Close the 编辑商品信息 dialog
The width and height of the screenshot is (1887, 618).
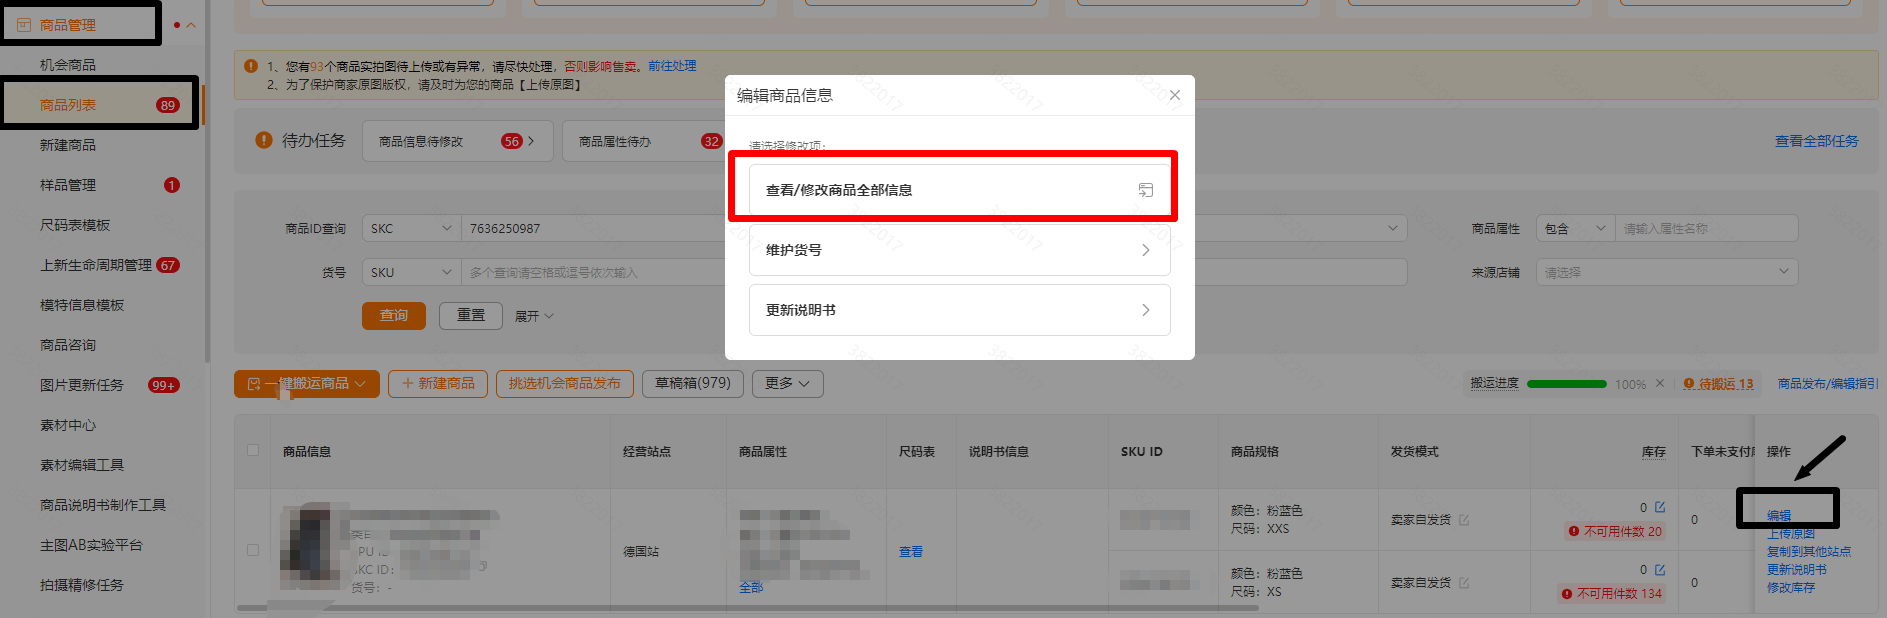tap(1174, 95)
